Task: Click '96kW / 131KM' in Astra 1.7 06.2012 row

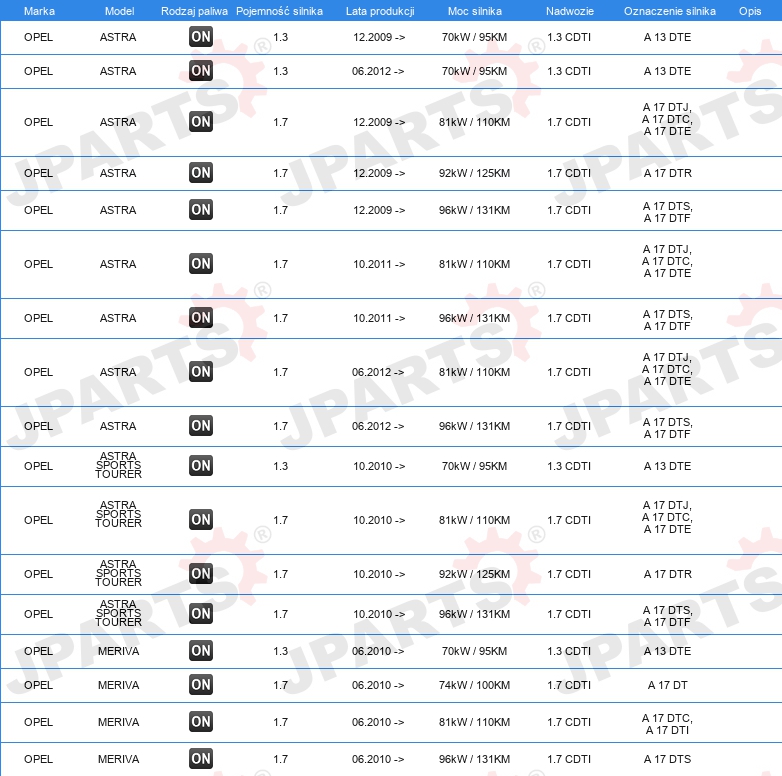Action: click(x=474, y=426)
